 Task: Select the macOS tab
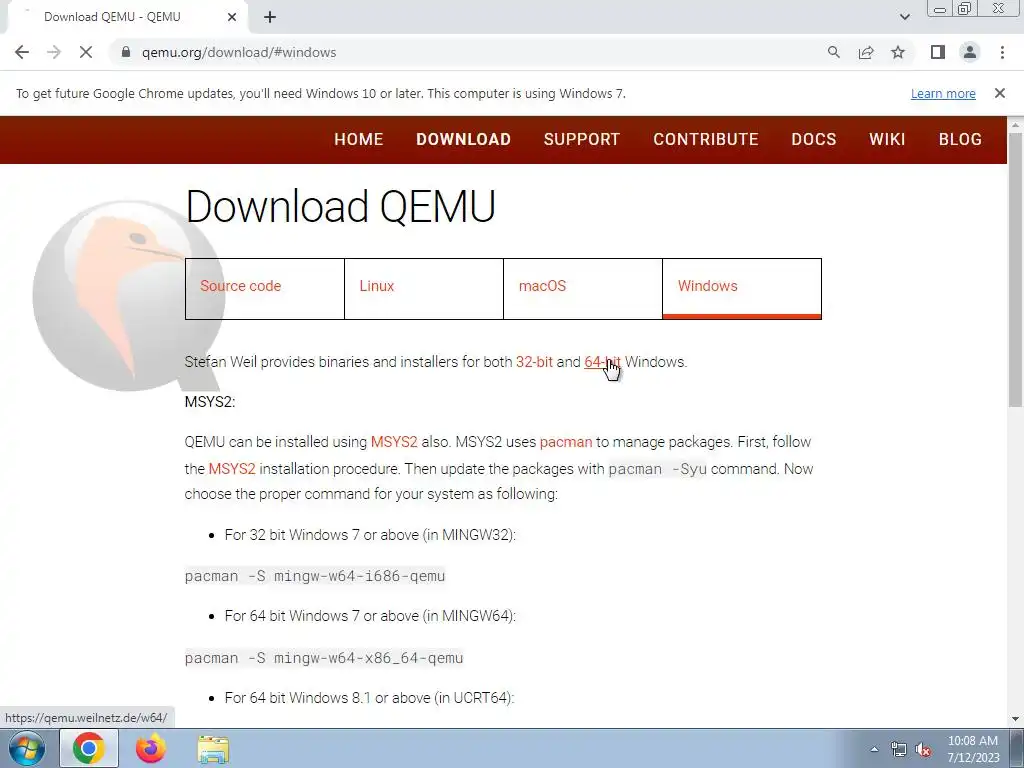(583, 289)
